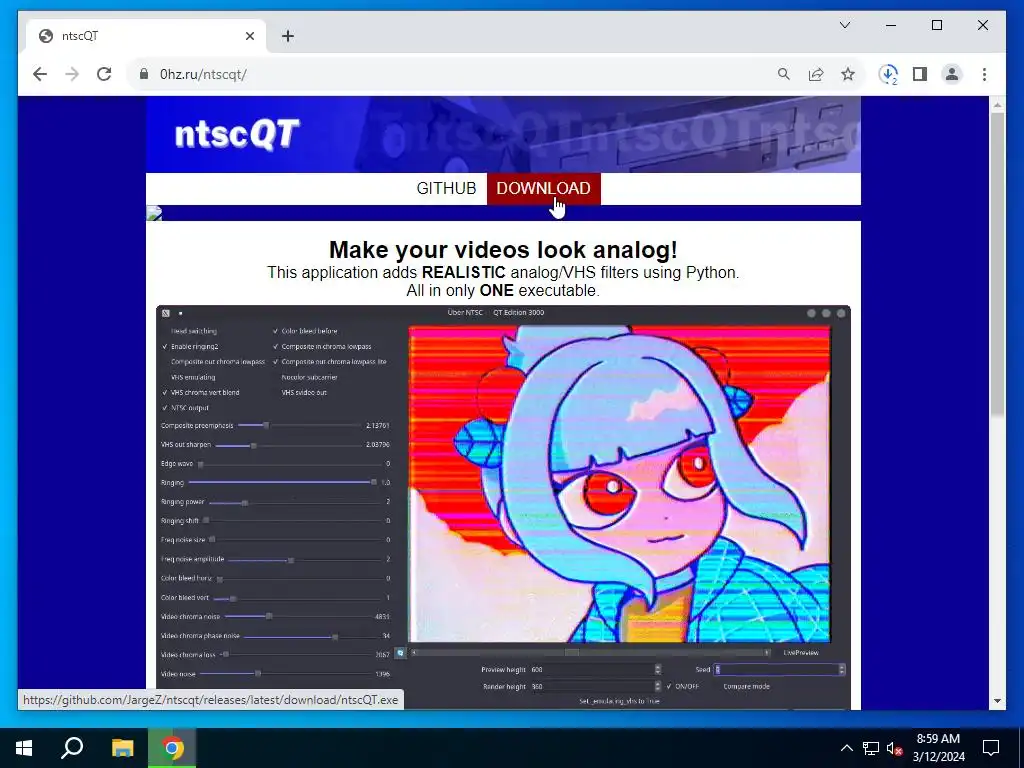The image size is (1024, 768).
Task: Open Windows taskbar search
Action: [72, 748]
